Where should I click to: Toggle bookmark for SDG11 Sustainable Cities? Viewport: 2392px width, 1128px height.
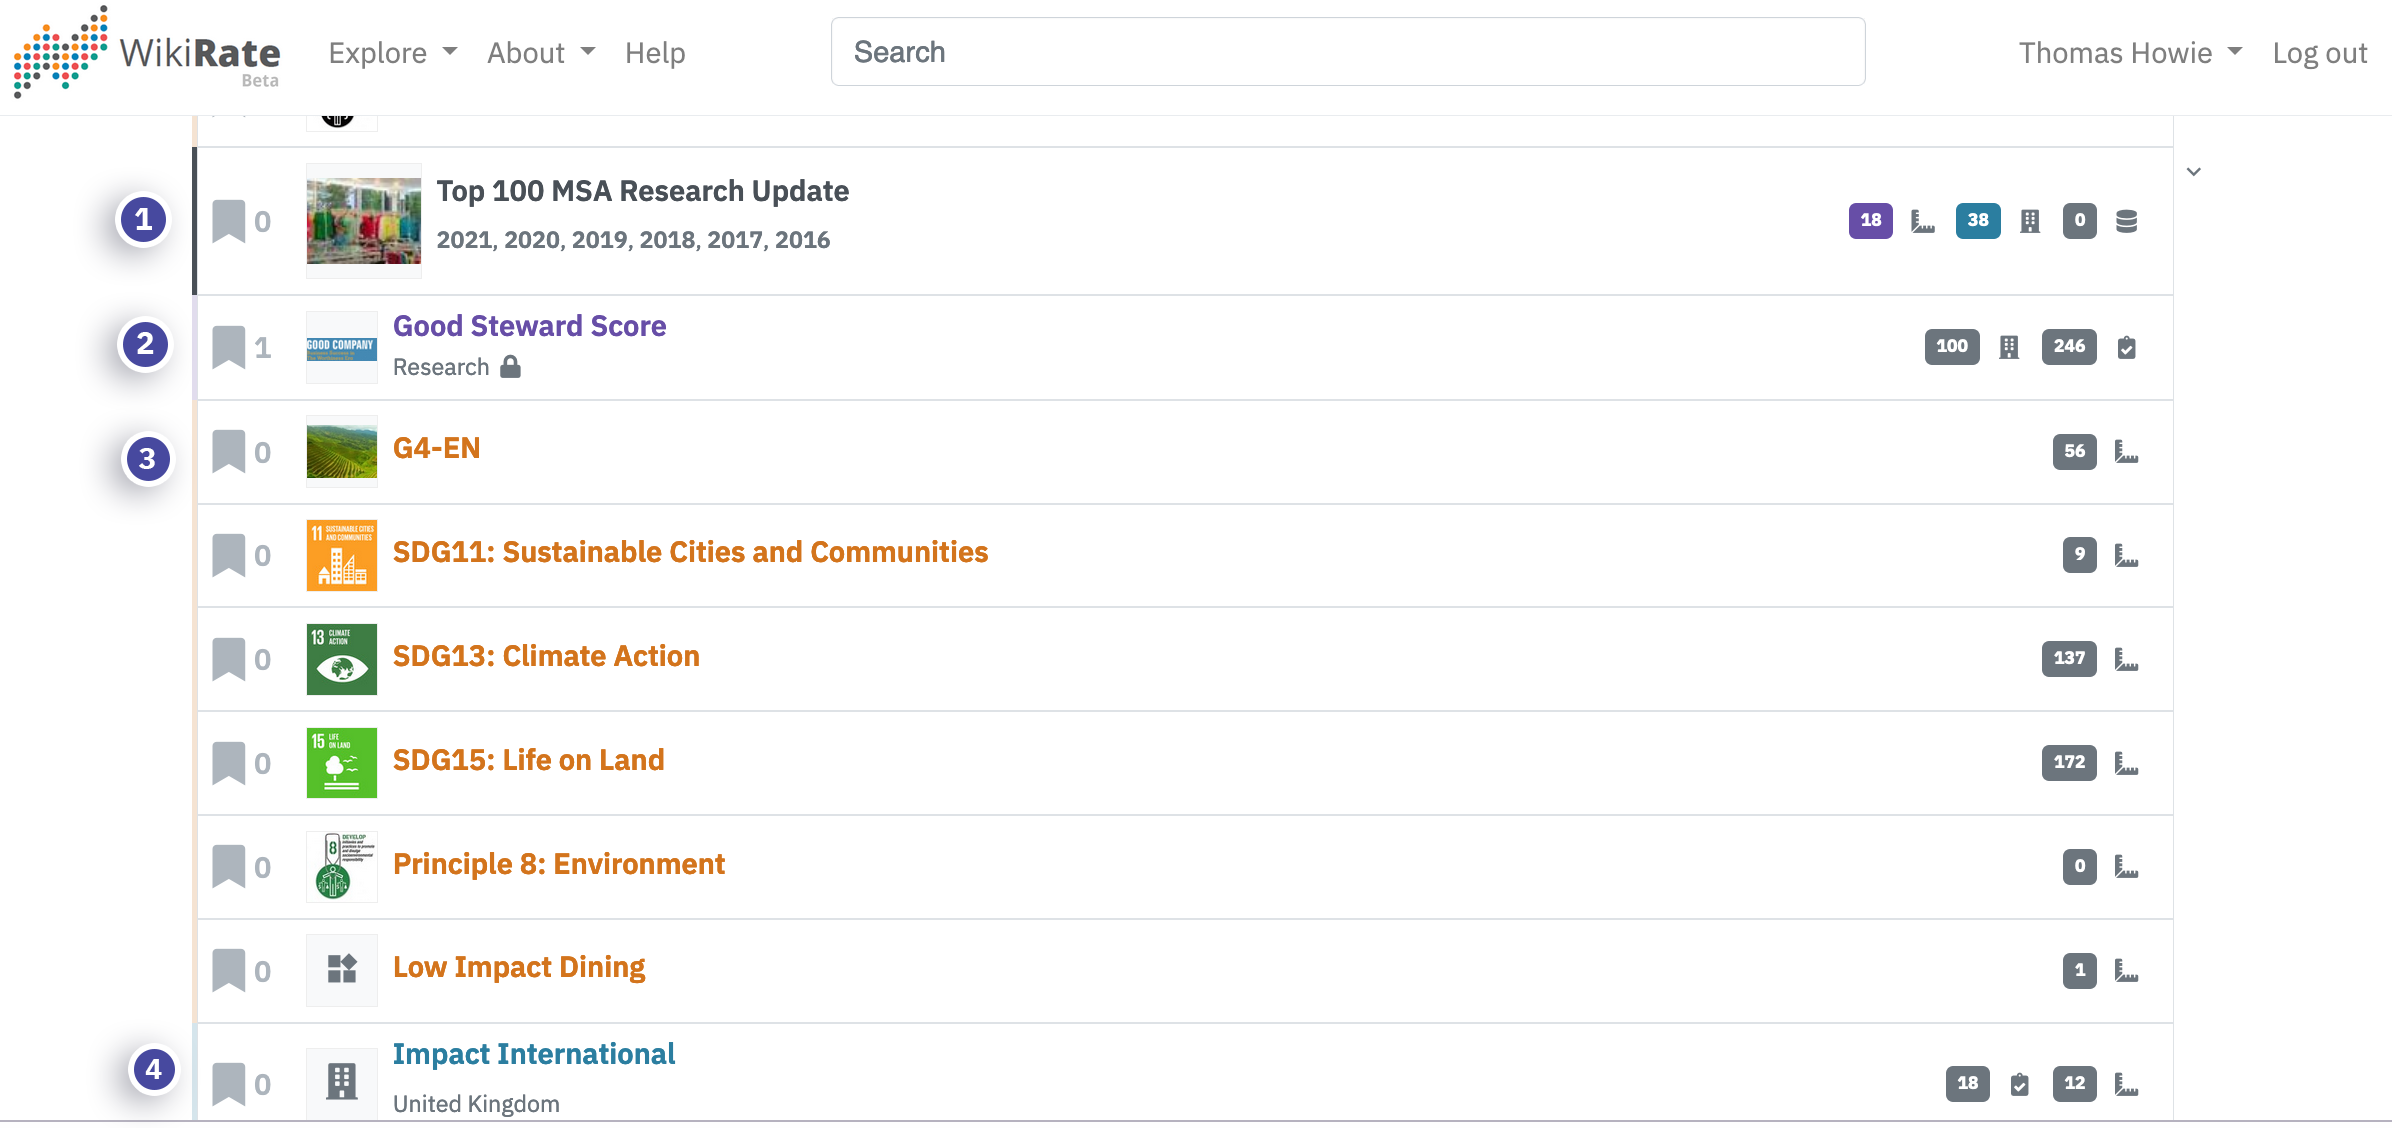tap(229, 555)
